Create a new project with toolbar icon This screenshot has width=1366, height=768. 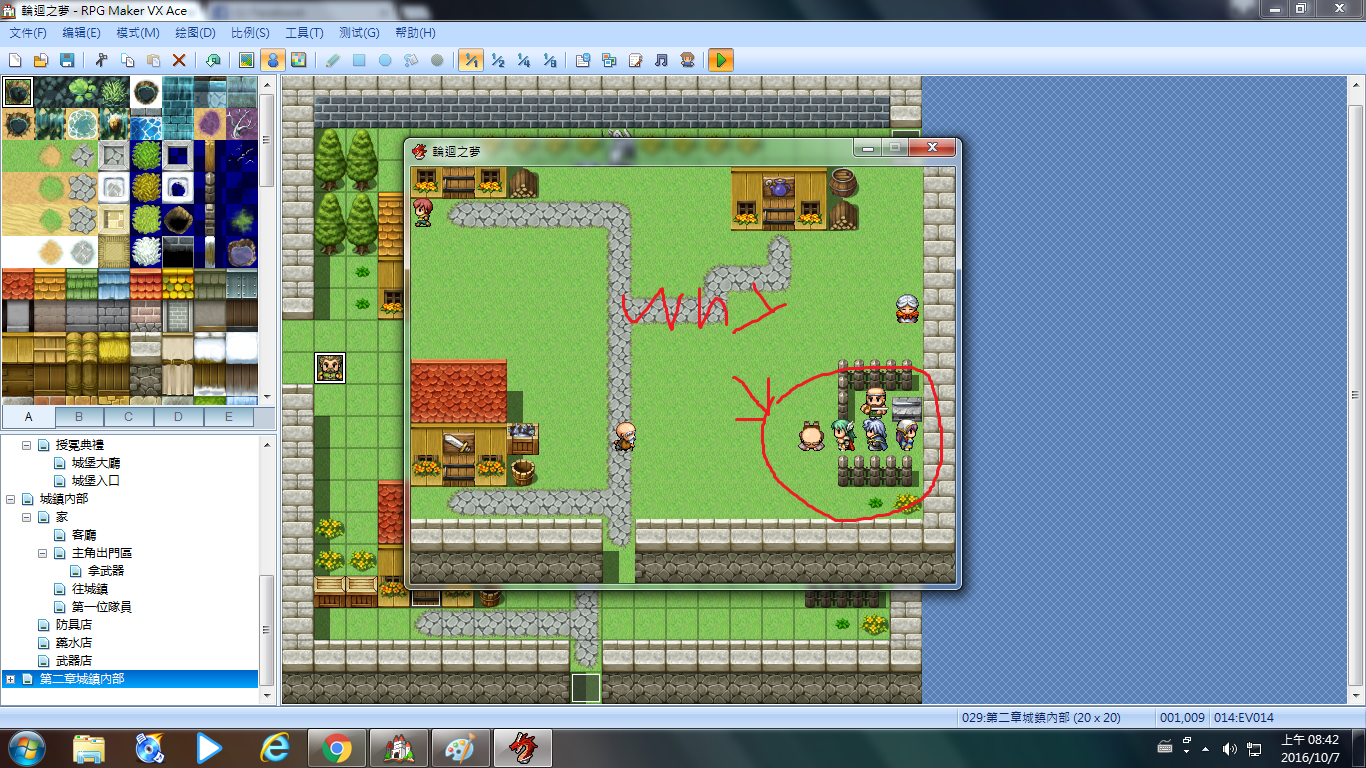coord(15,60)
